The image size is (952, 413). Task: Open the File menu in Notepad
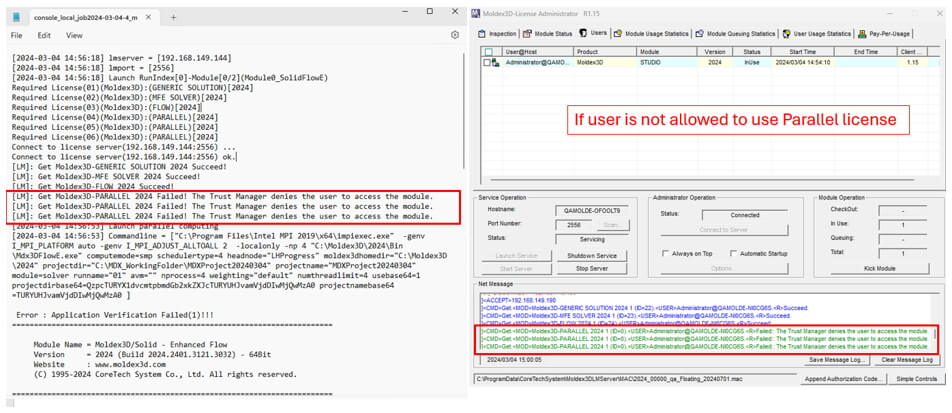[x=16, y=35]
